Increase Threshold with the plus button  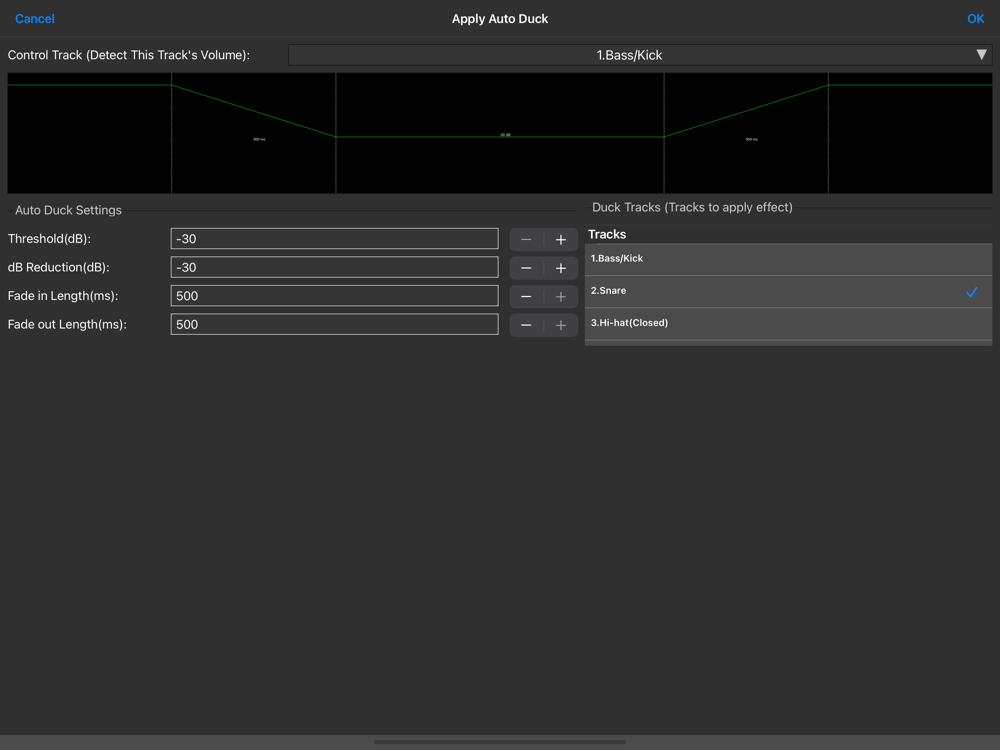pos(561,240)
